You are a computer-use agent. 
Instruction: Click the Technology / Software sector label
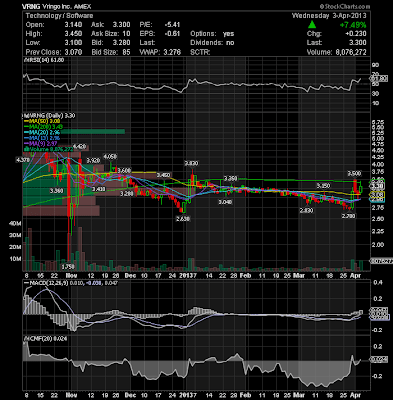point(59,16)
